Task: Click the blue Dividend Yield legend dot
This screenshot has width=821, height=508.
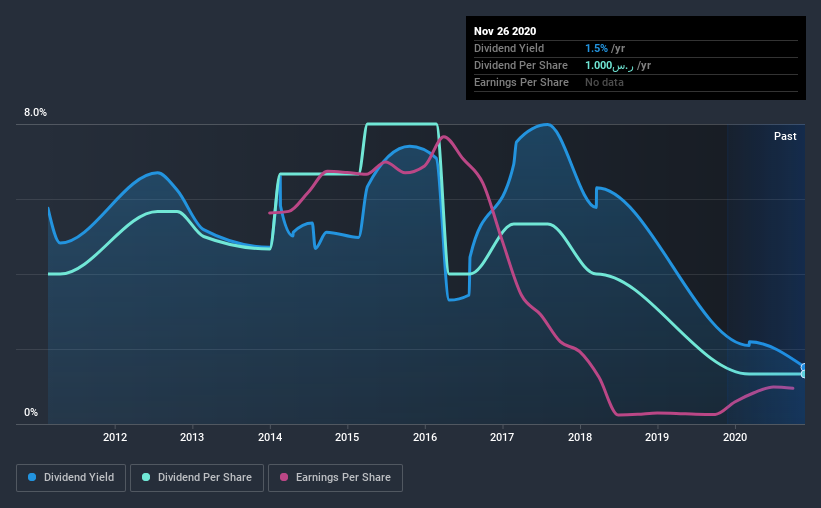Action: (32, 477)
